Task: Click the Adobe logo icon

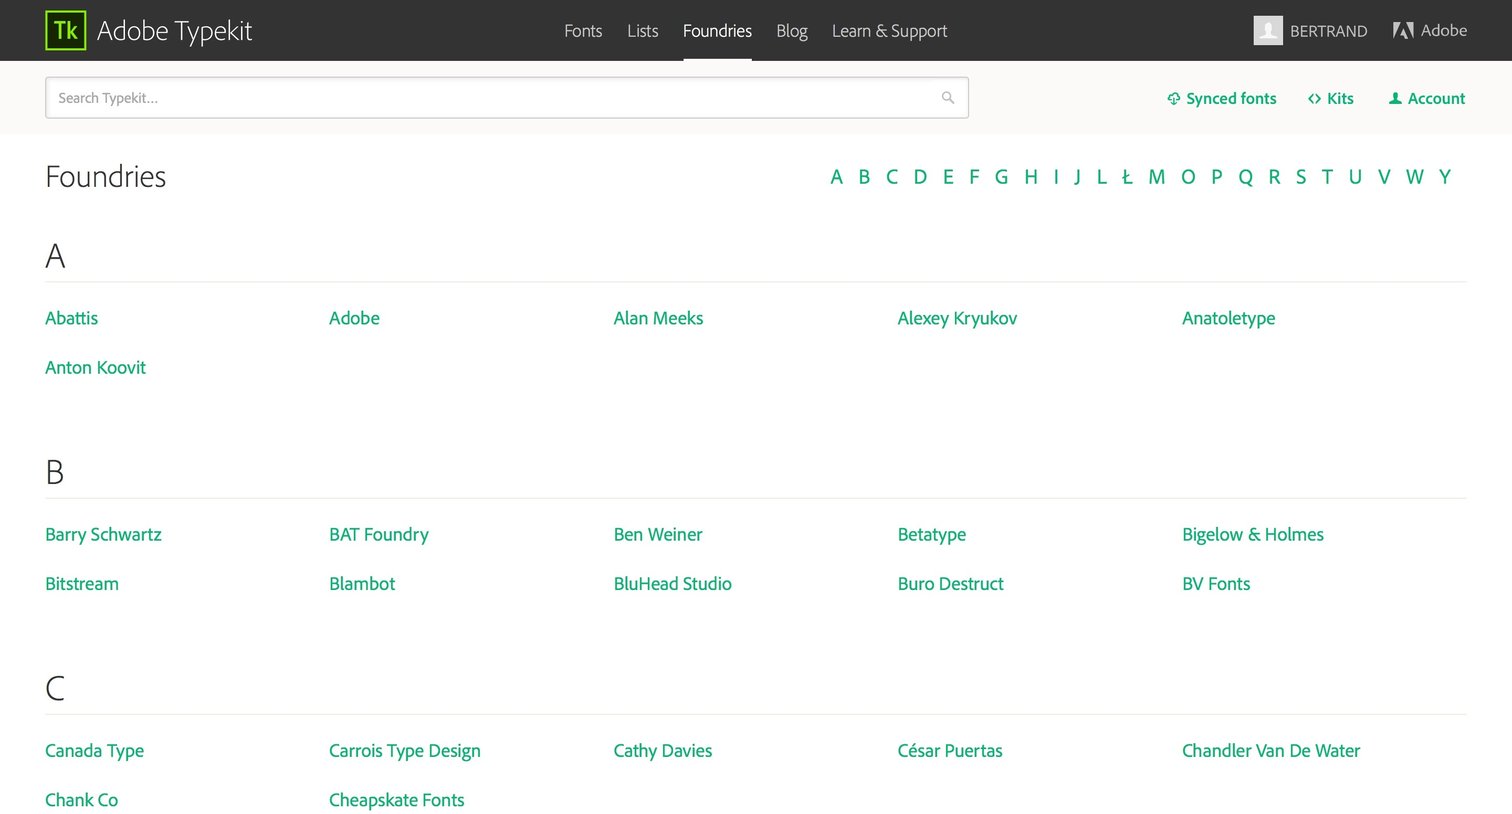Action: click(x=1403, y=31)
